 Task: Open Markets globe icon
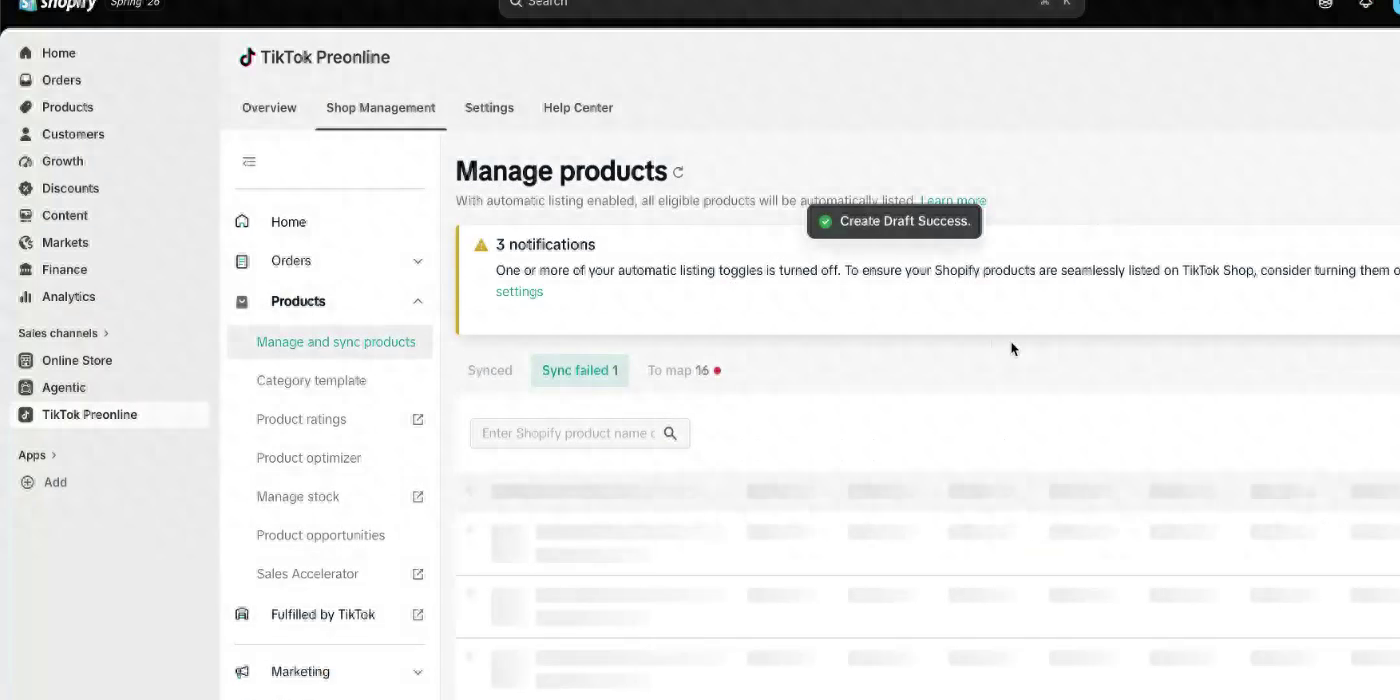(26, 242)
